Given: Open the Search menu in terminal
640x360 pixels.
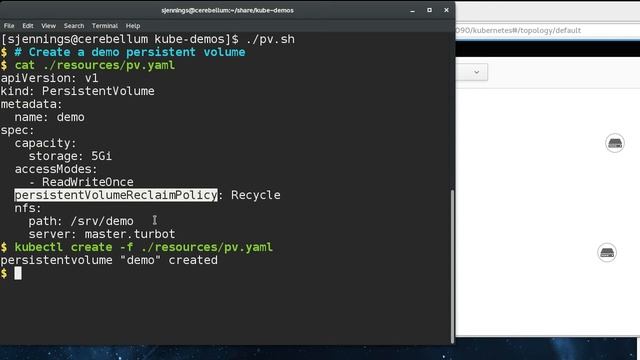Looking at the screenshot, I should [x=74, y=26].
